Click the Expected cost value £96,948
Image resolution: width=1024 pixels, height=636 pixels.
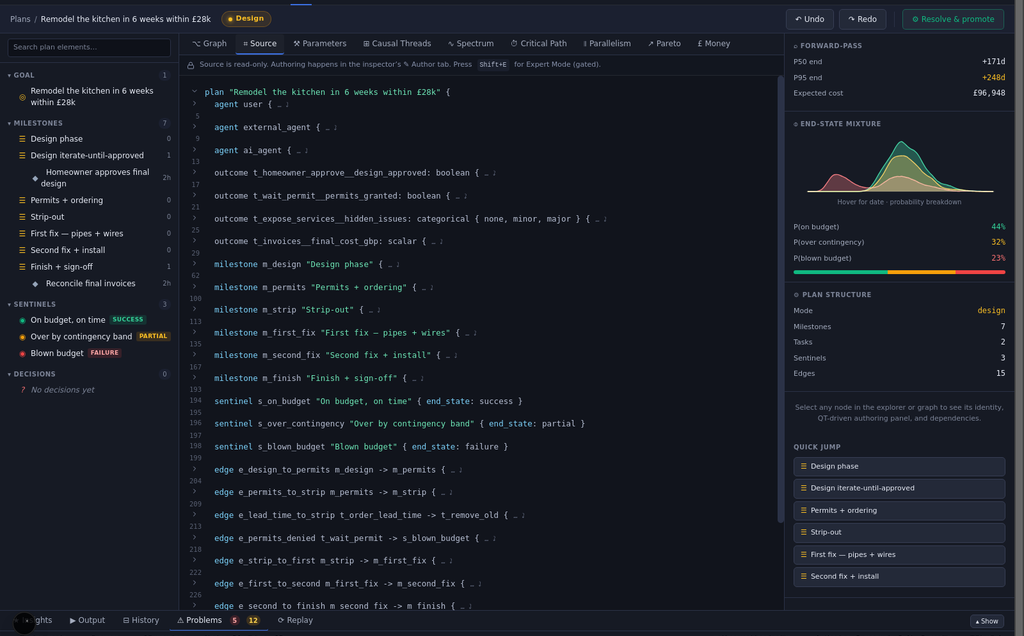(989, 93)
